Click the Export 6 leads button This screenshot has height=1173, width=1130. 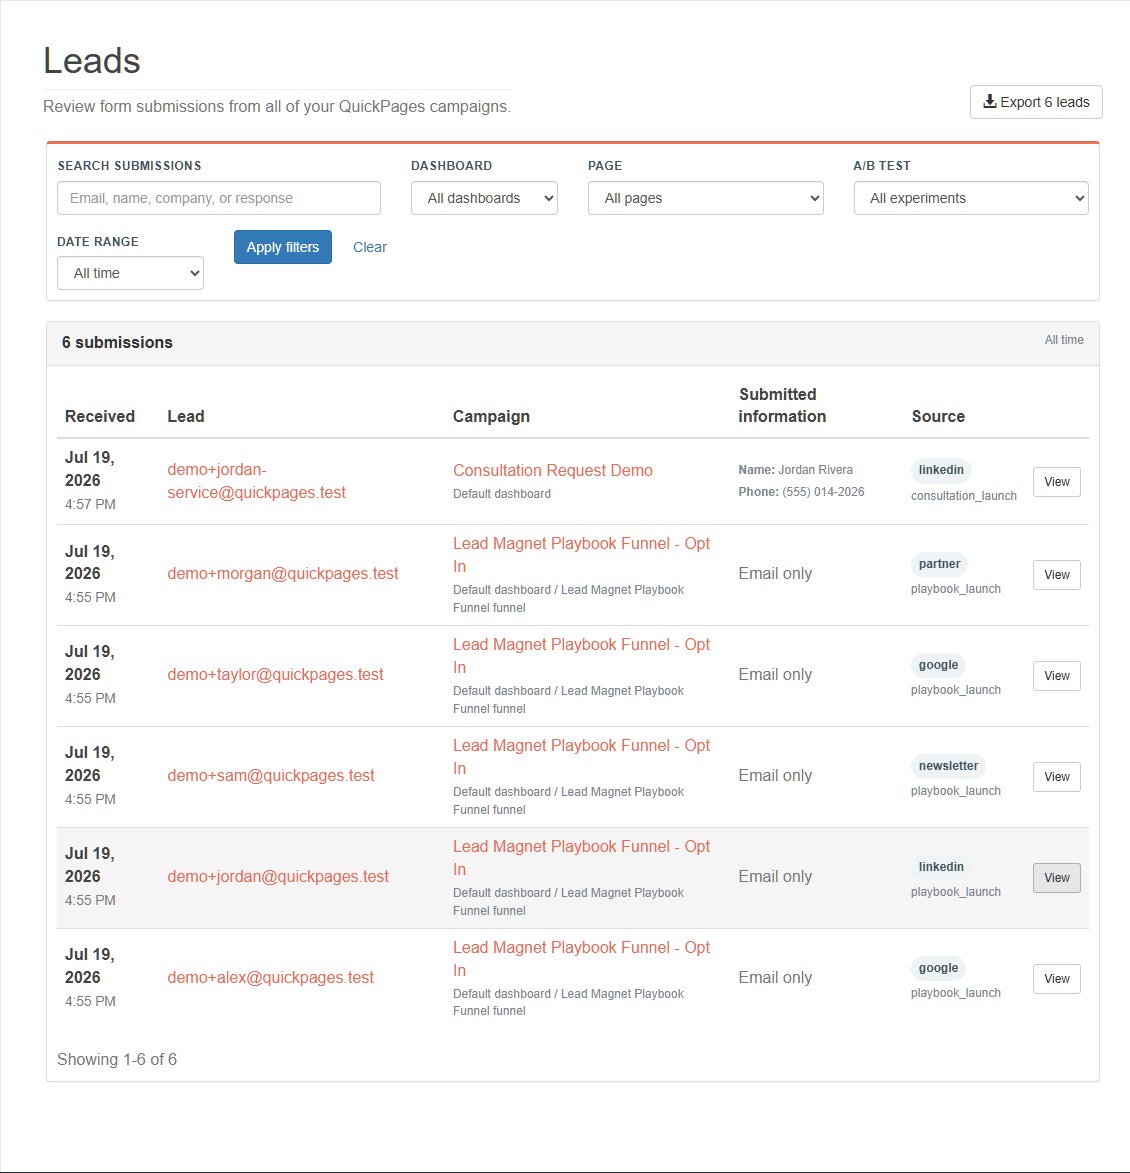tap(1036, 102)
